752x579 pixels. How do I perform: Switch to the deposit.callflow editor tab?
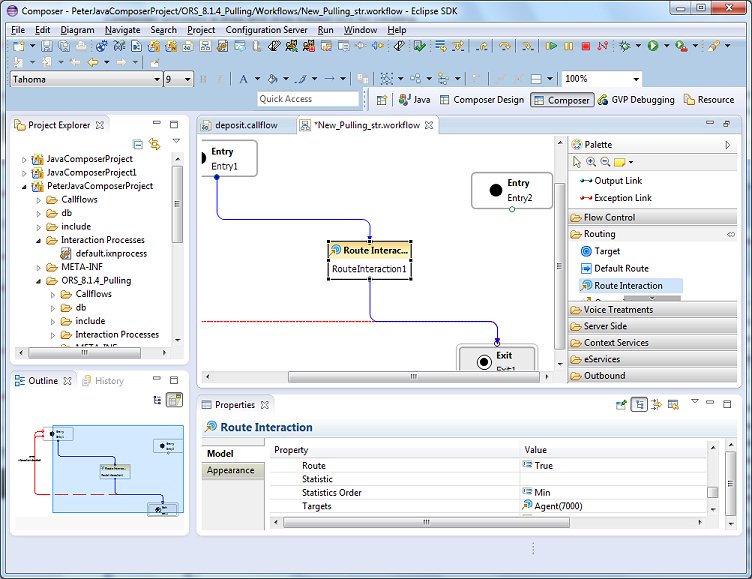pos(246,125)
